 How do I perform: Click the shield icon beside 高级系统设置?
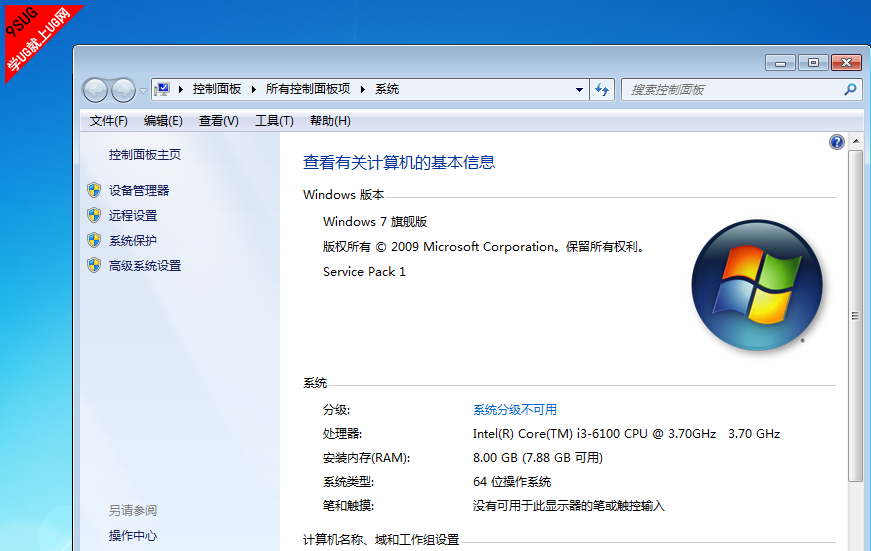(x=94, y=266)
